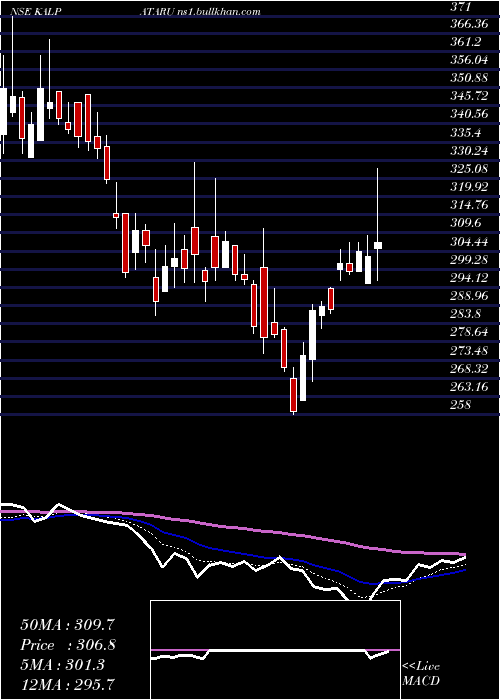500x700 pixels.
Task: Click the 268.32 price axis label
Action: click(470, 369)
